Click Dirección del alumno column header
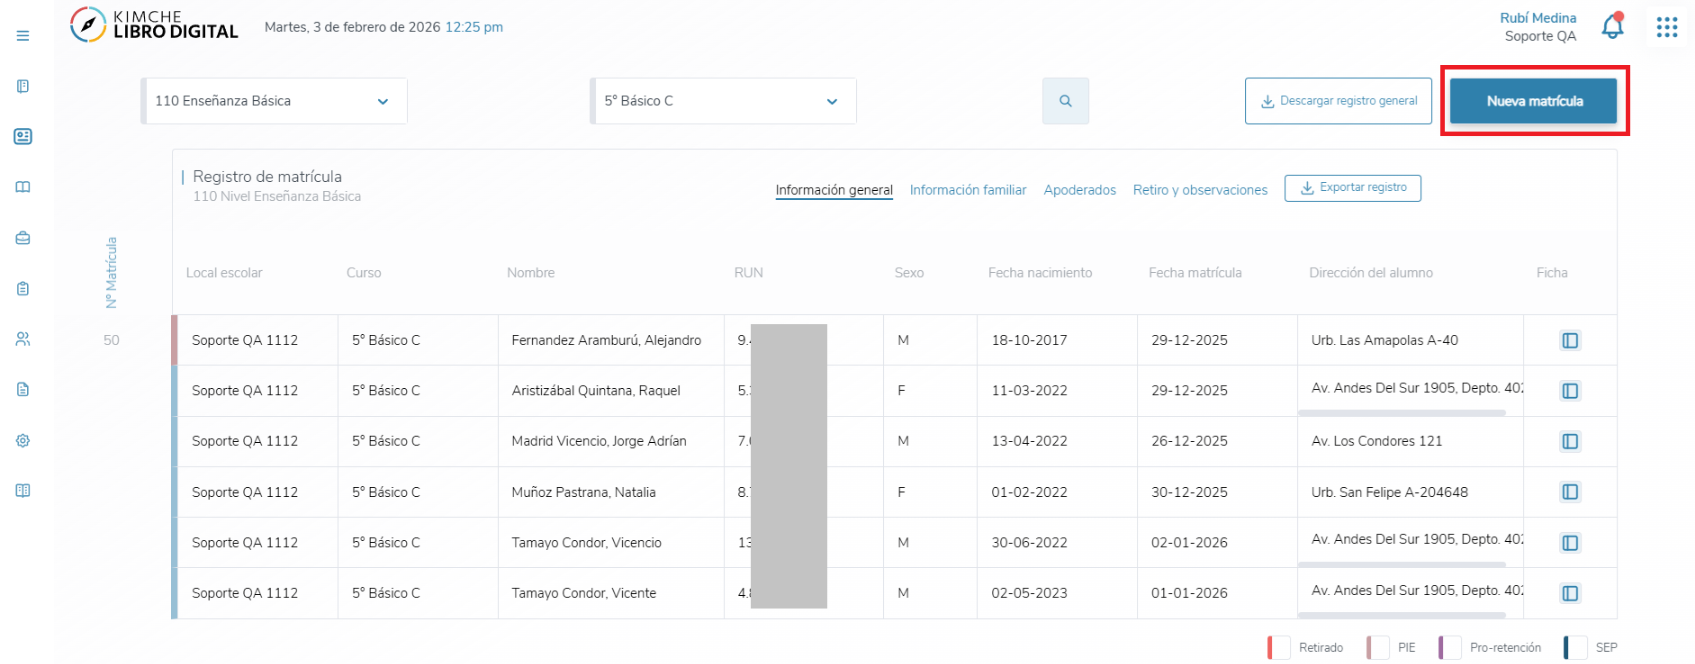Image resolution: width=1695 pixels, height=664 pixels. [1371, 273]
